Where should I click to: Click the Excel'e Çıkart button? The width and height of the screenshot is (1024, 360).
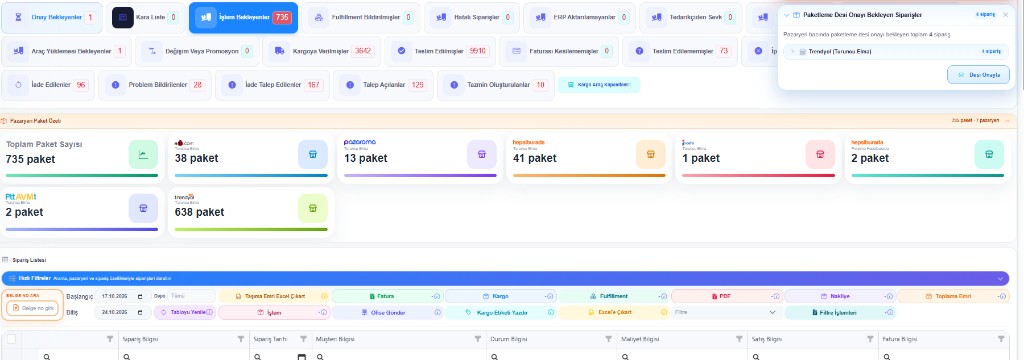coord(613,312)
